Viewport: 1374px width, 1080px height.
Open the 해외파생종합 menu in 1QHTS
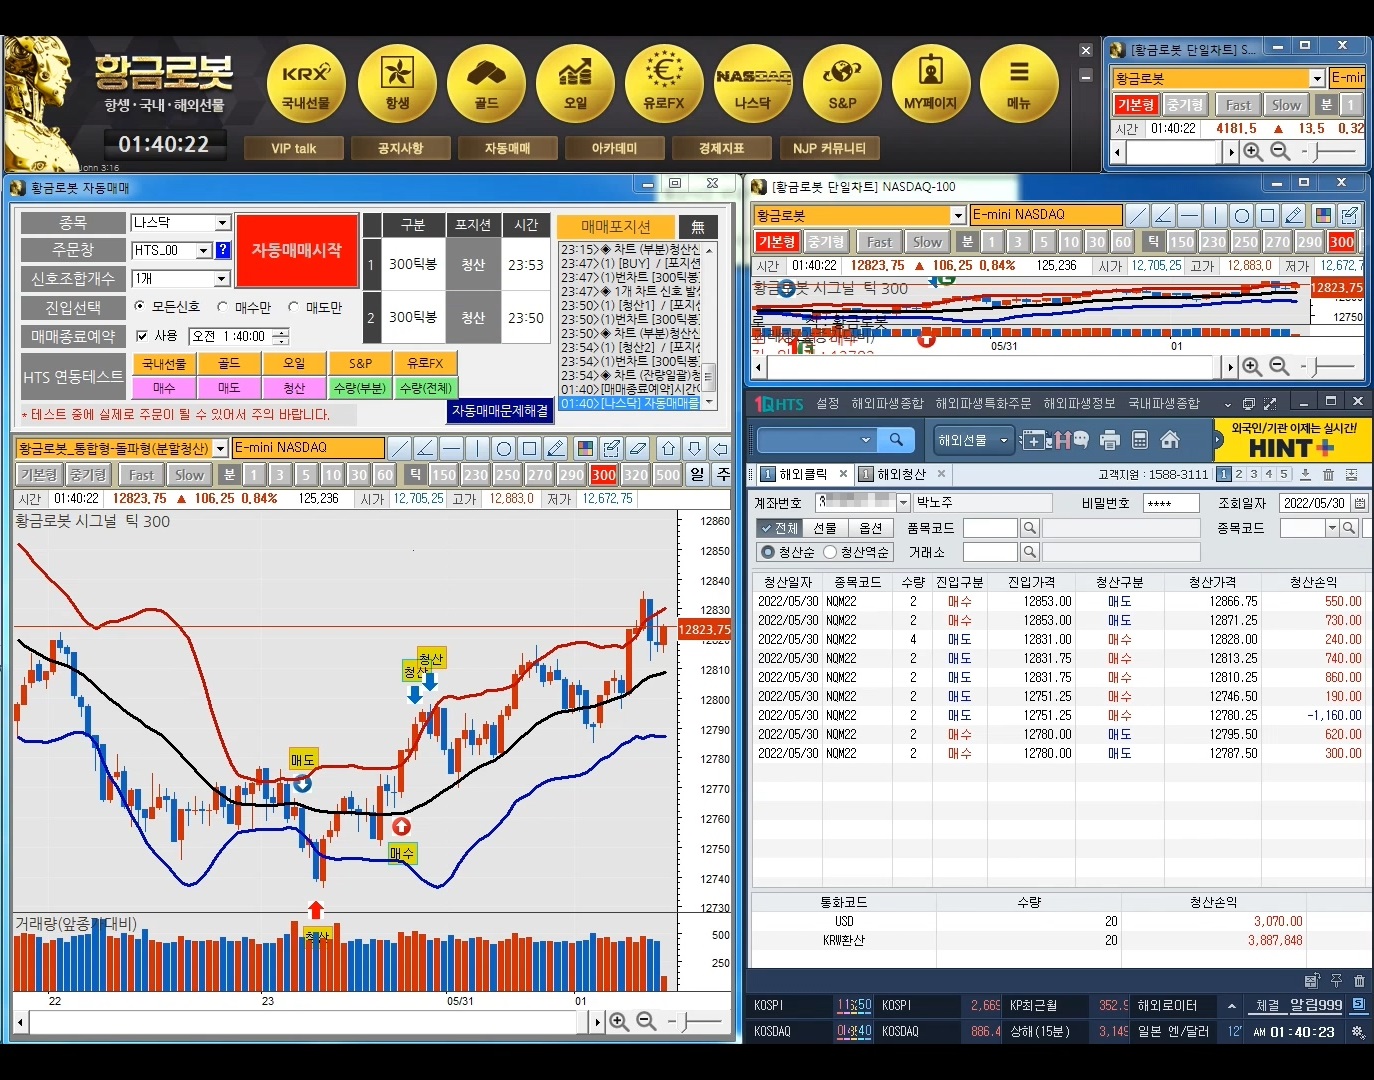(x=887, y=403)
